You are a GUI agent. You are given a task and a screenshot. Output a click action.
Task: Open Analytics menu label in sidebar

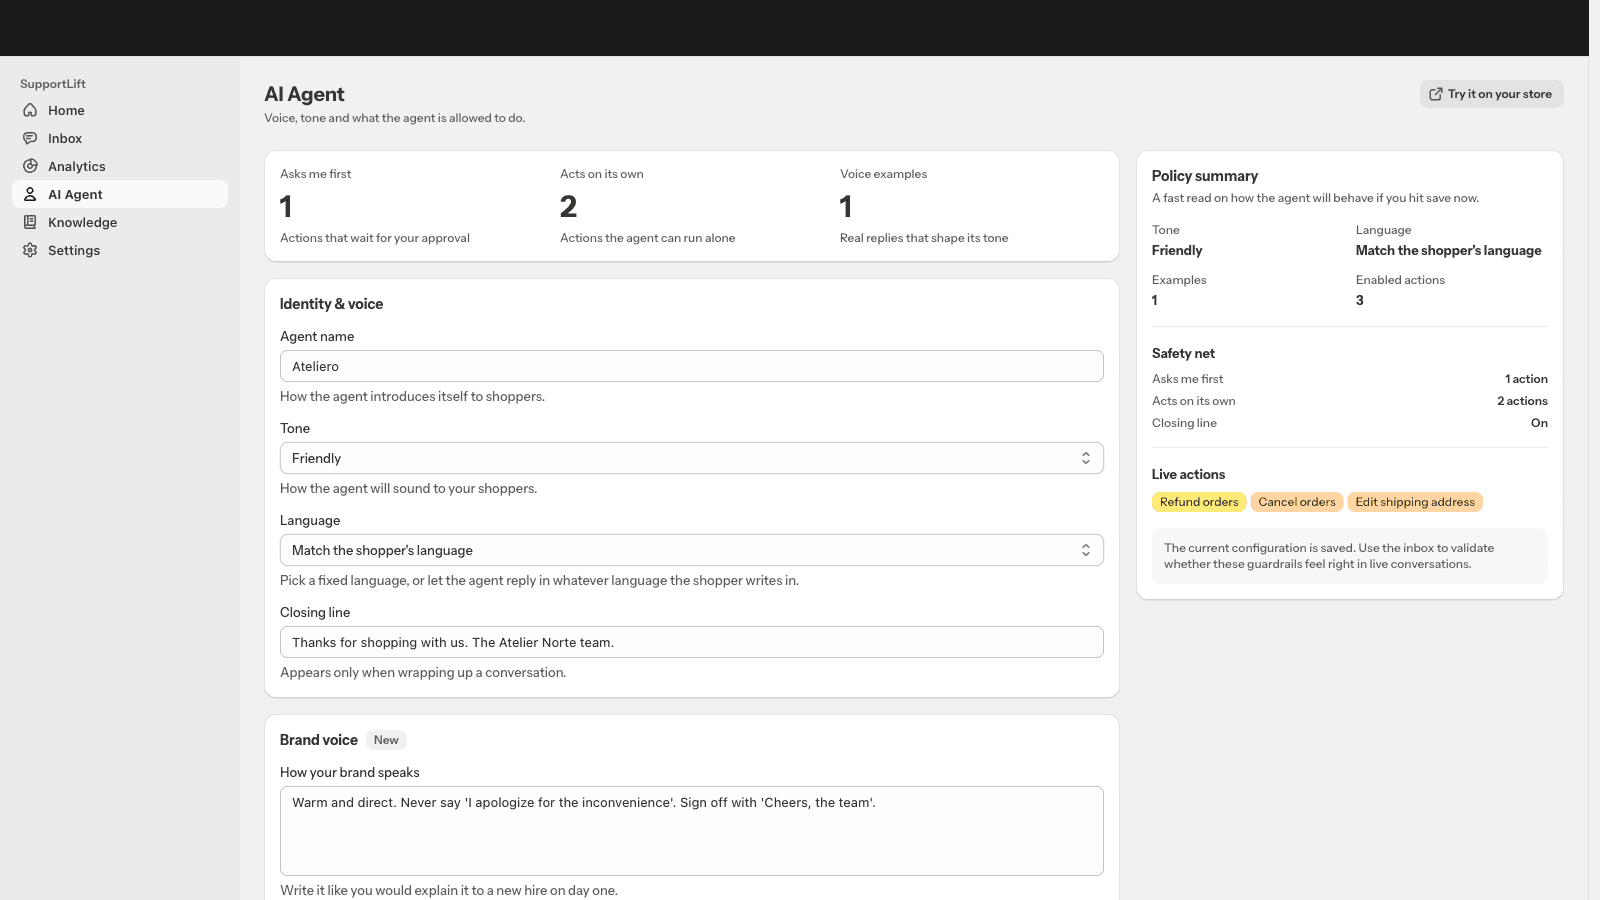tap(77, 166)
